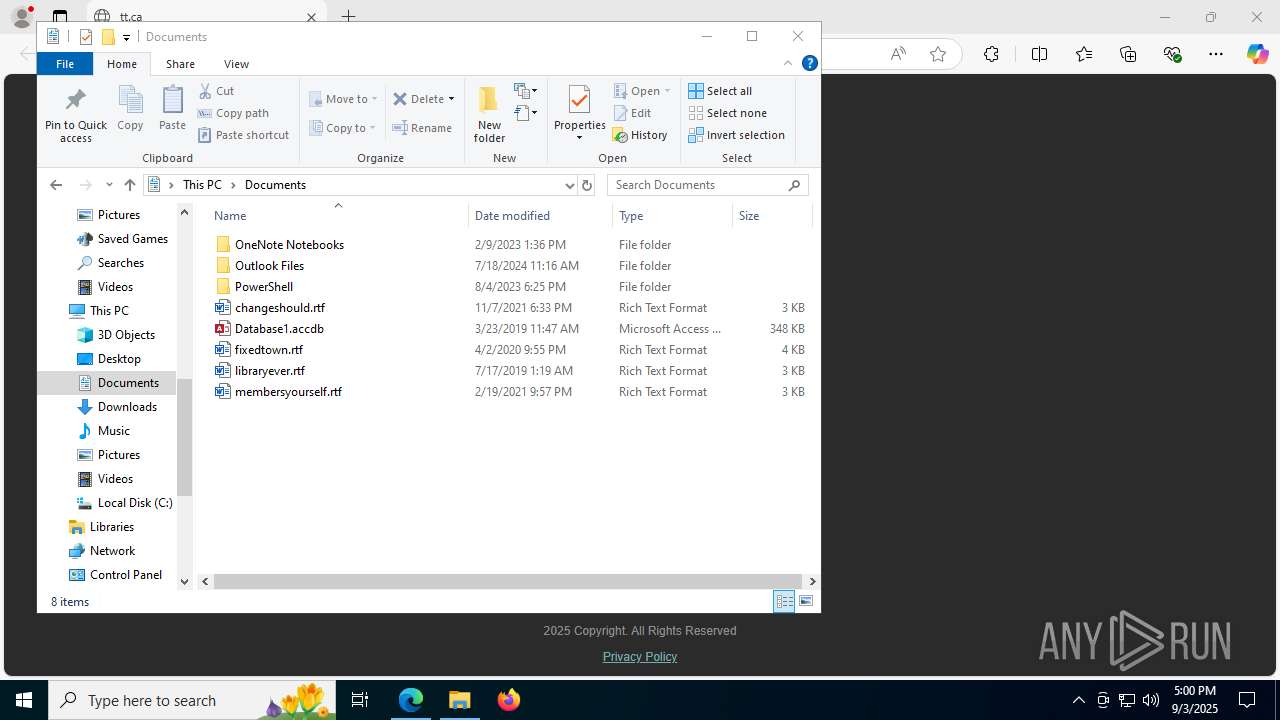Open Local Disk (C:) in navigation pane
Viewport: 1280px width, 720px height.
click(135, 503)
